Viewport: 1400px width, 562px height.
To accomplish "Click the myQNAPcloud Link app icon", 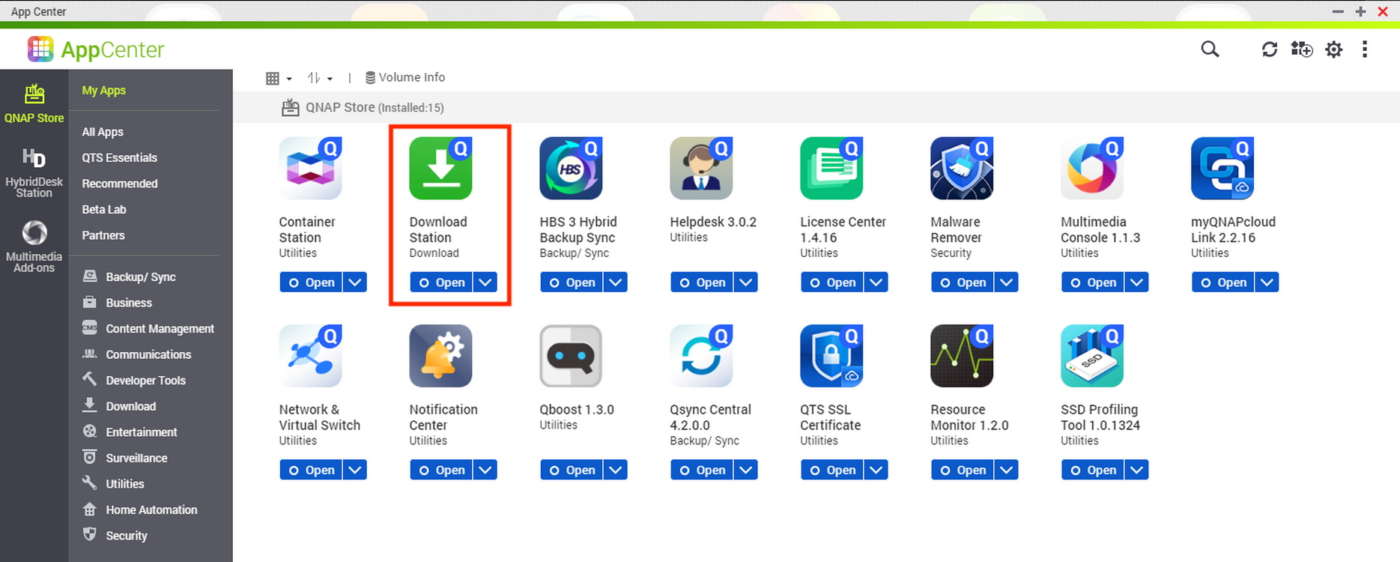I will click(x=1223, y=168).
